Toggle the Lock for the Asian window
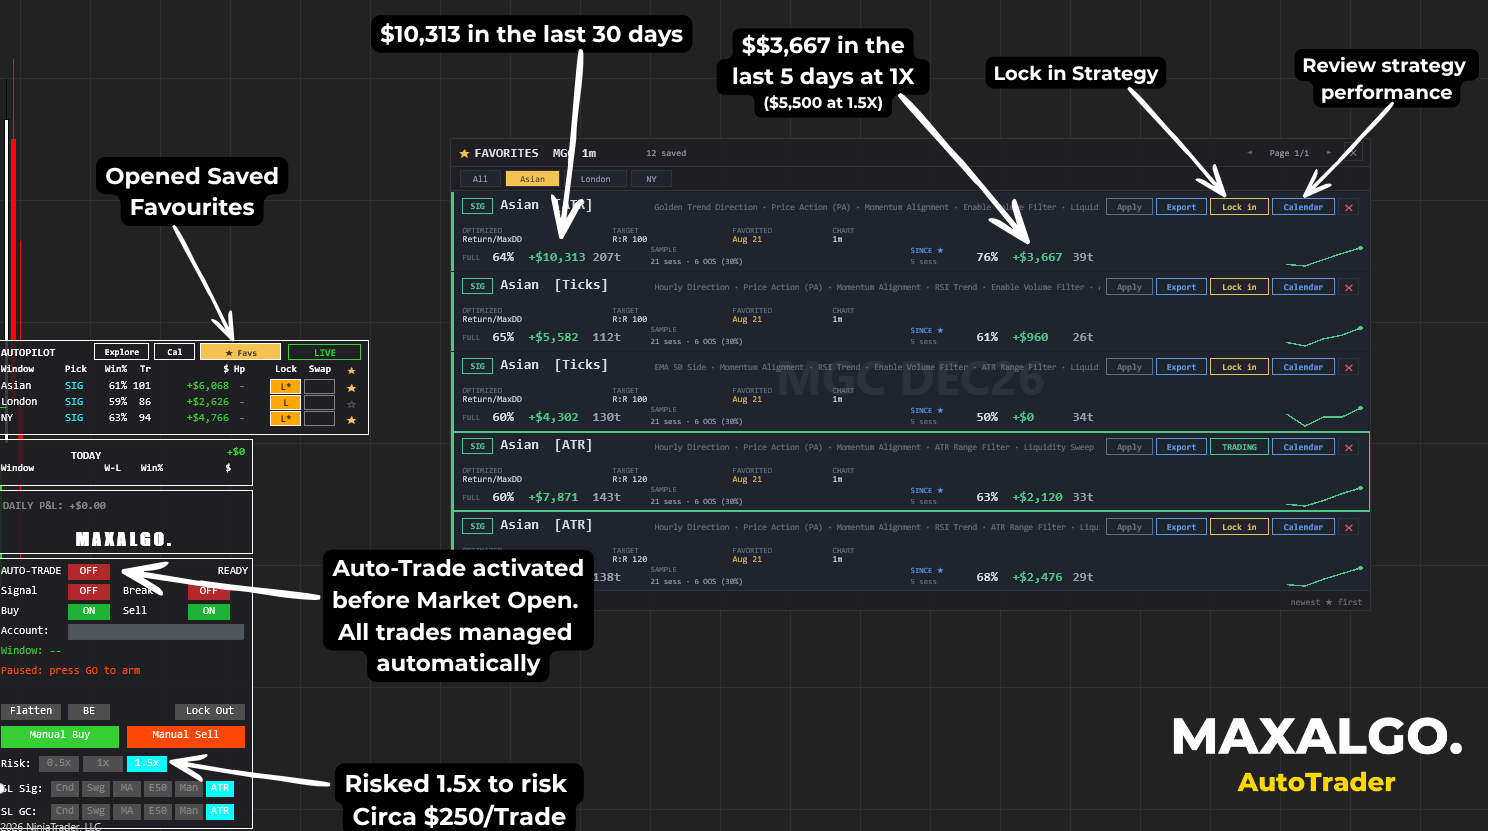 tap(285, 387)
